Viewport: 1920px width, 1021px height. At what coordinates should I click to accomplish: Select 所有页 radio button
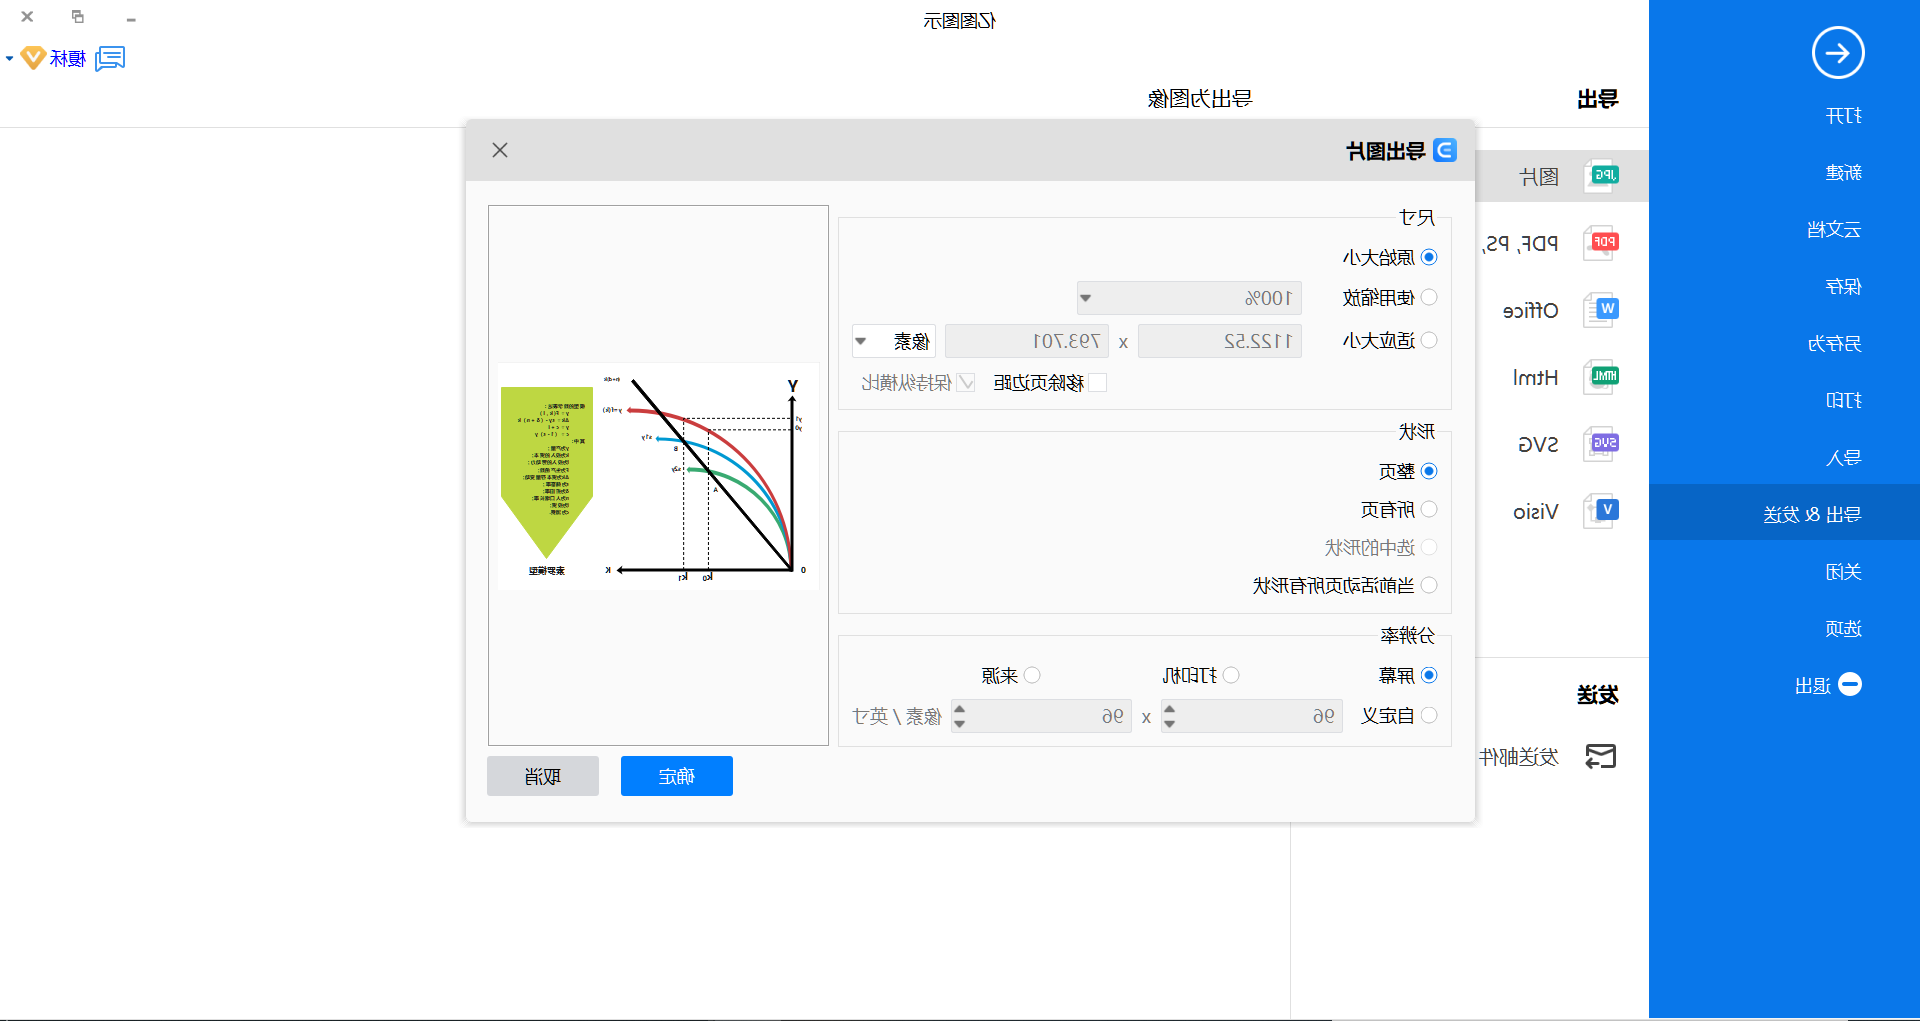pos(1429,509)
